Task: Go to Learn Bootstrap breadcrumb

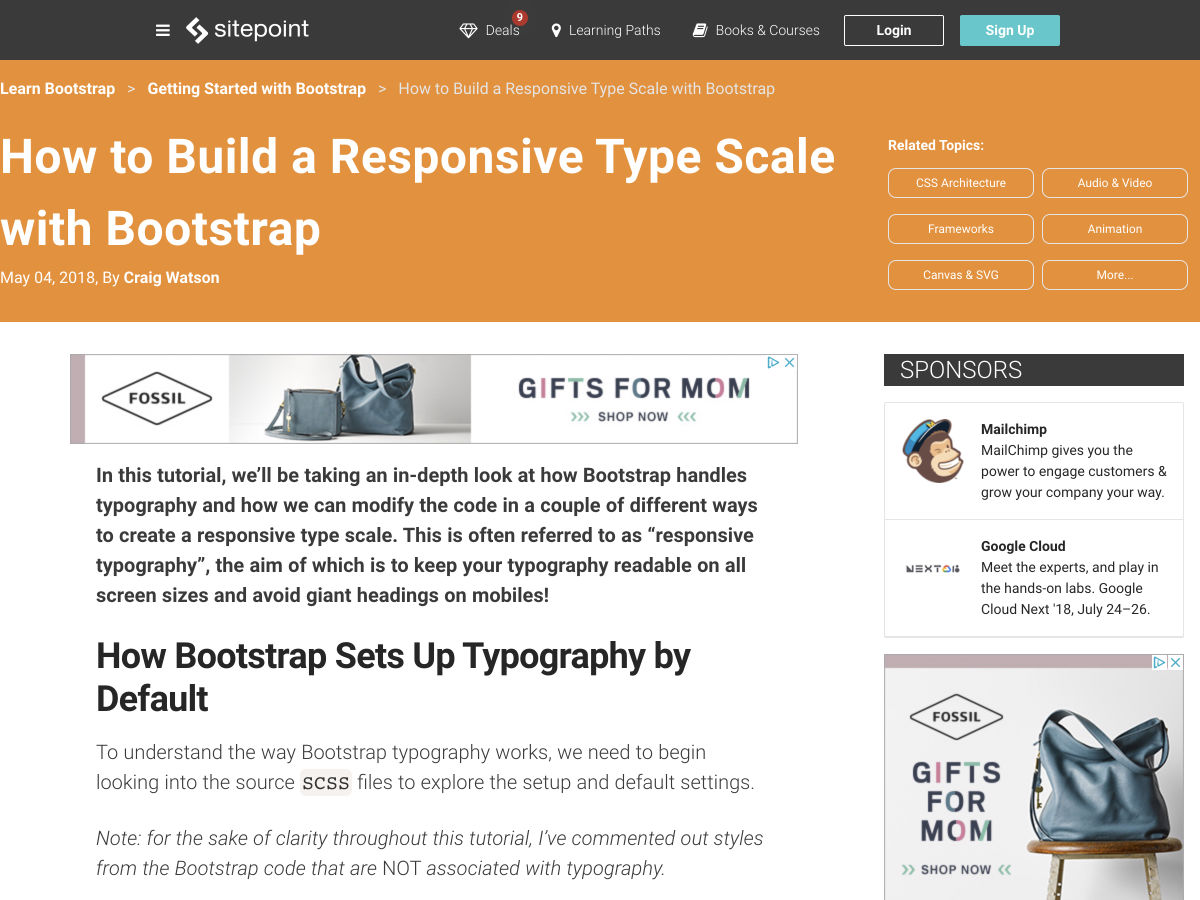Action: click(58, 89)
